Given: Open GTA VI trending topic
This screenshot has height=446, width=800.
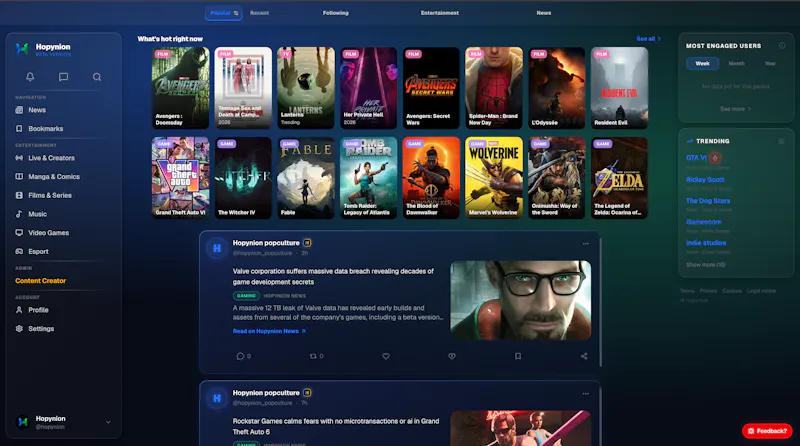Looking at the screenshot, I should click(x=696, y=158).
